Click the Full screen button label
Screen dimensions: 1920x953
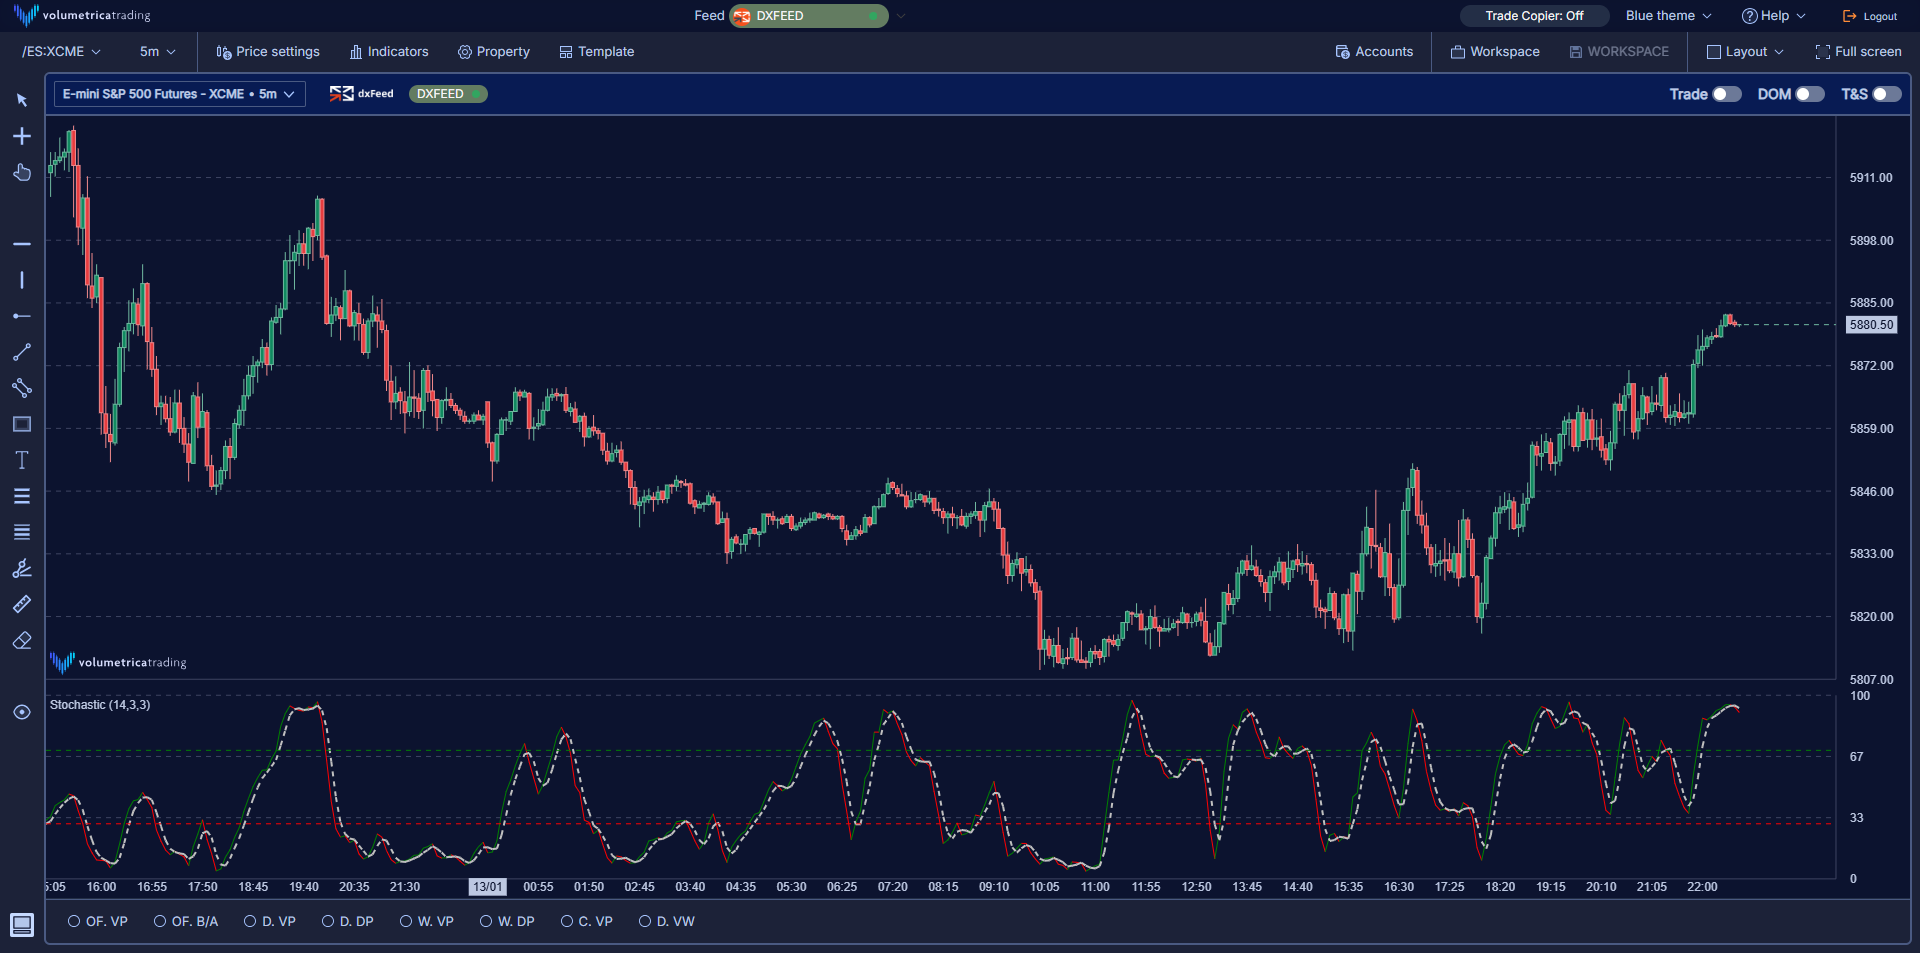tap(1868, 52)
